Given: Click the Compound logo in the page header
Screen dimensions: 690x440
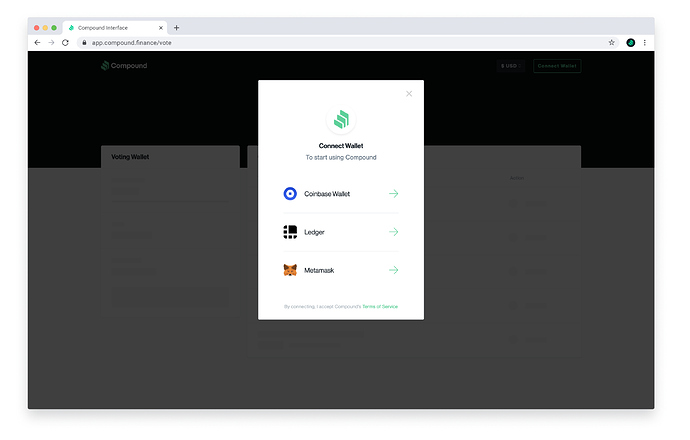Looking at the screenshot, I should [124, 66].
